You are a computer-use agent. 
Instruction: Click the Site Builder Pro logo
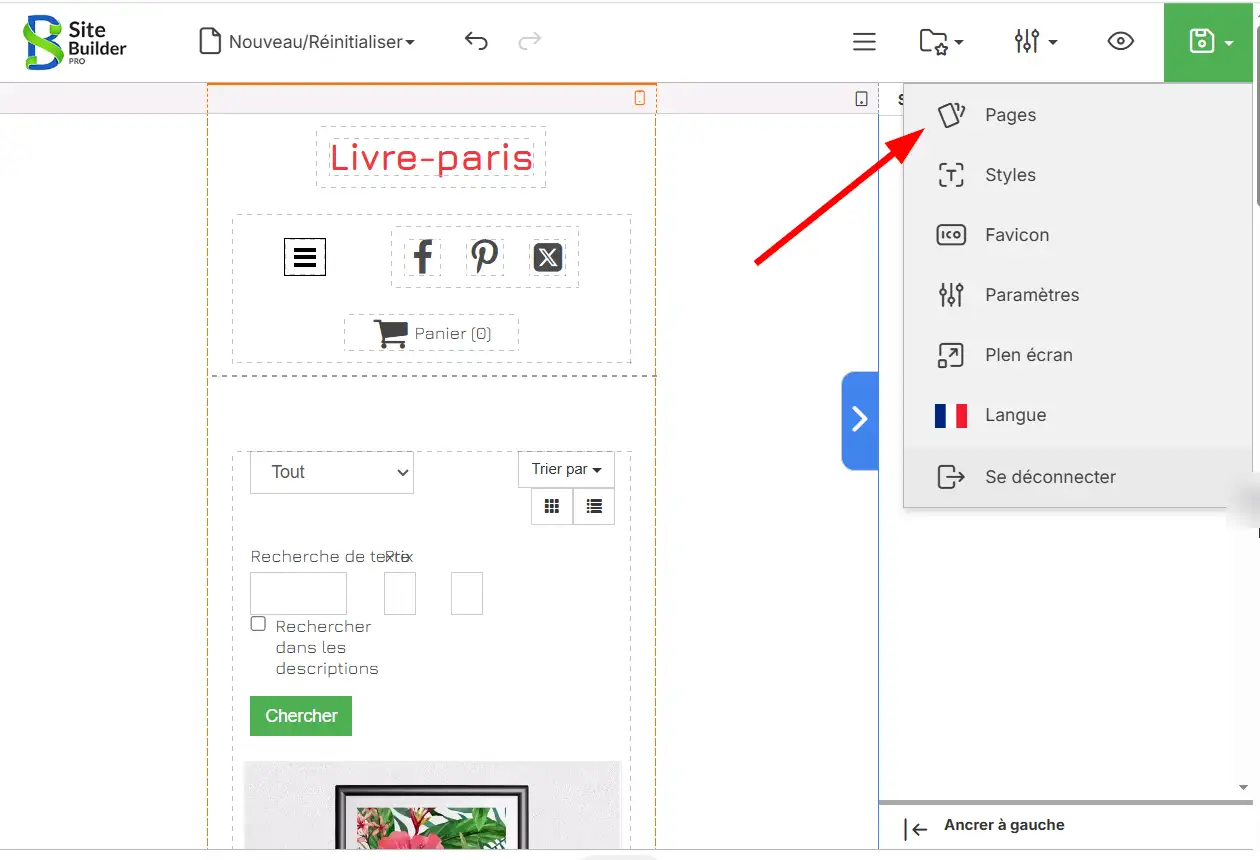coord(75,42)
